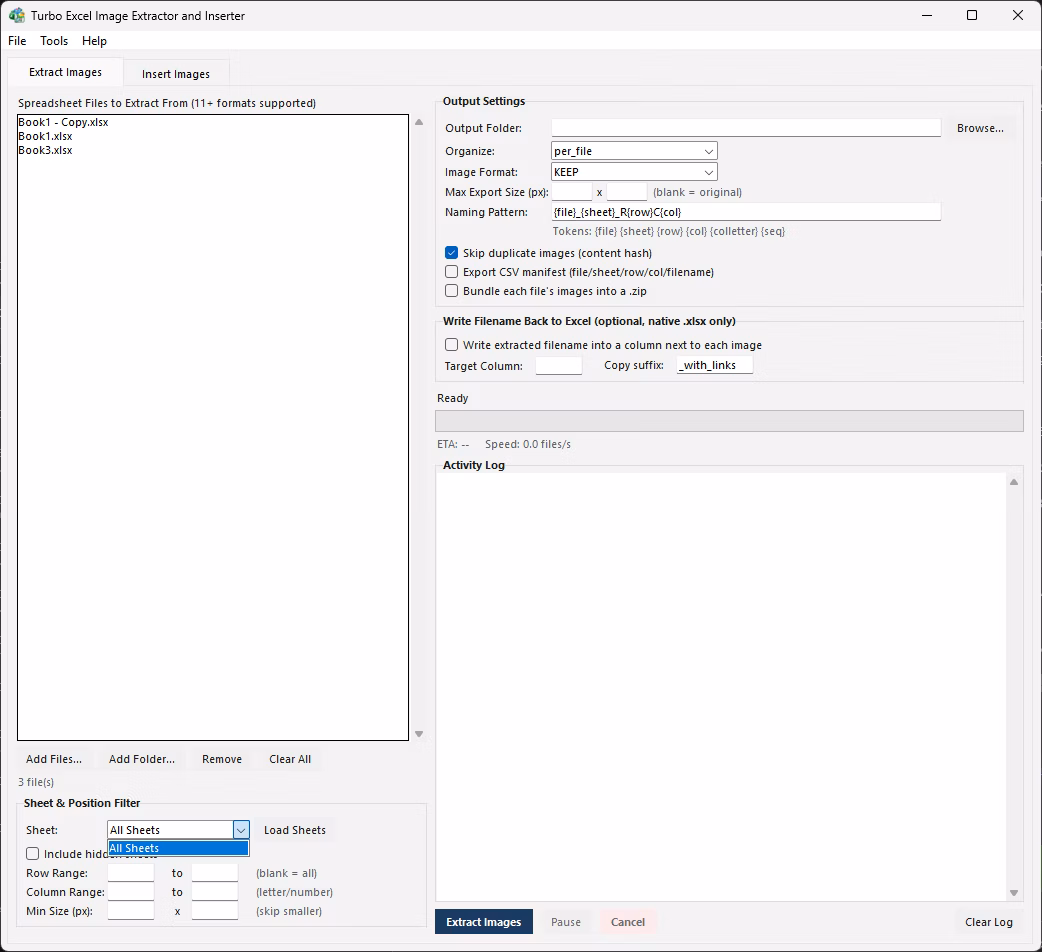Viewport: 1042px width, 952px height.
Task: Click the Cancel button
Action: 628,922
